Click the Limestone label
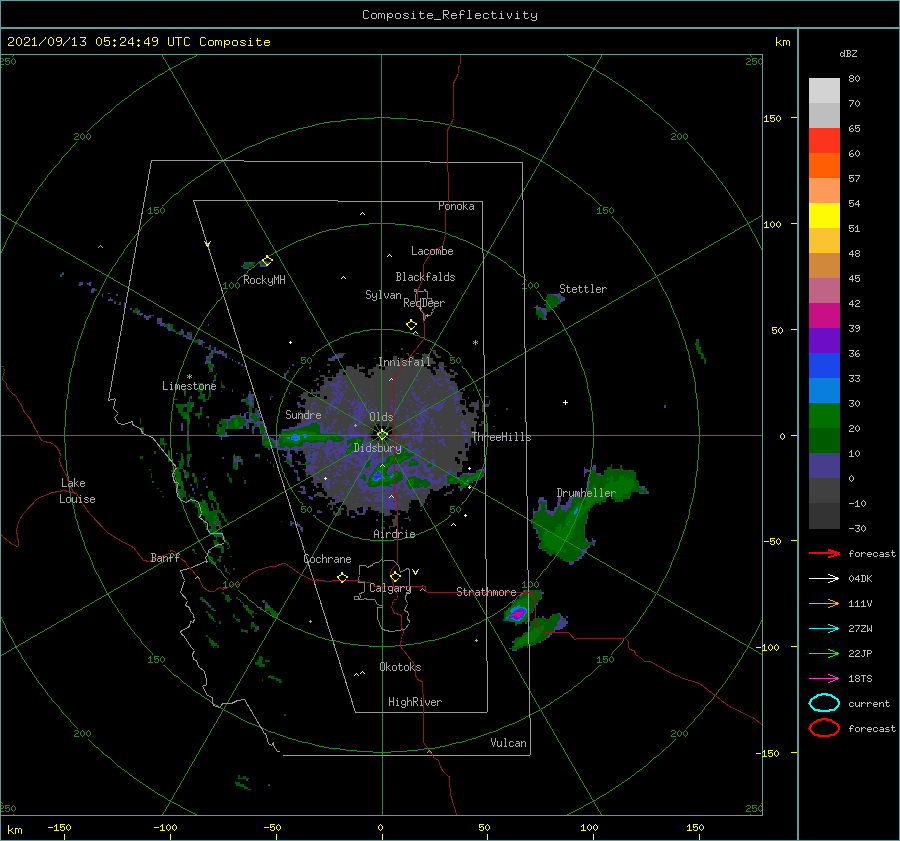This screenshot has width=900, height=841. (189, 386)
